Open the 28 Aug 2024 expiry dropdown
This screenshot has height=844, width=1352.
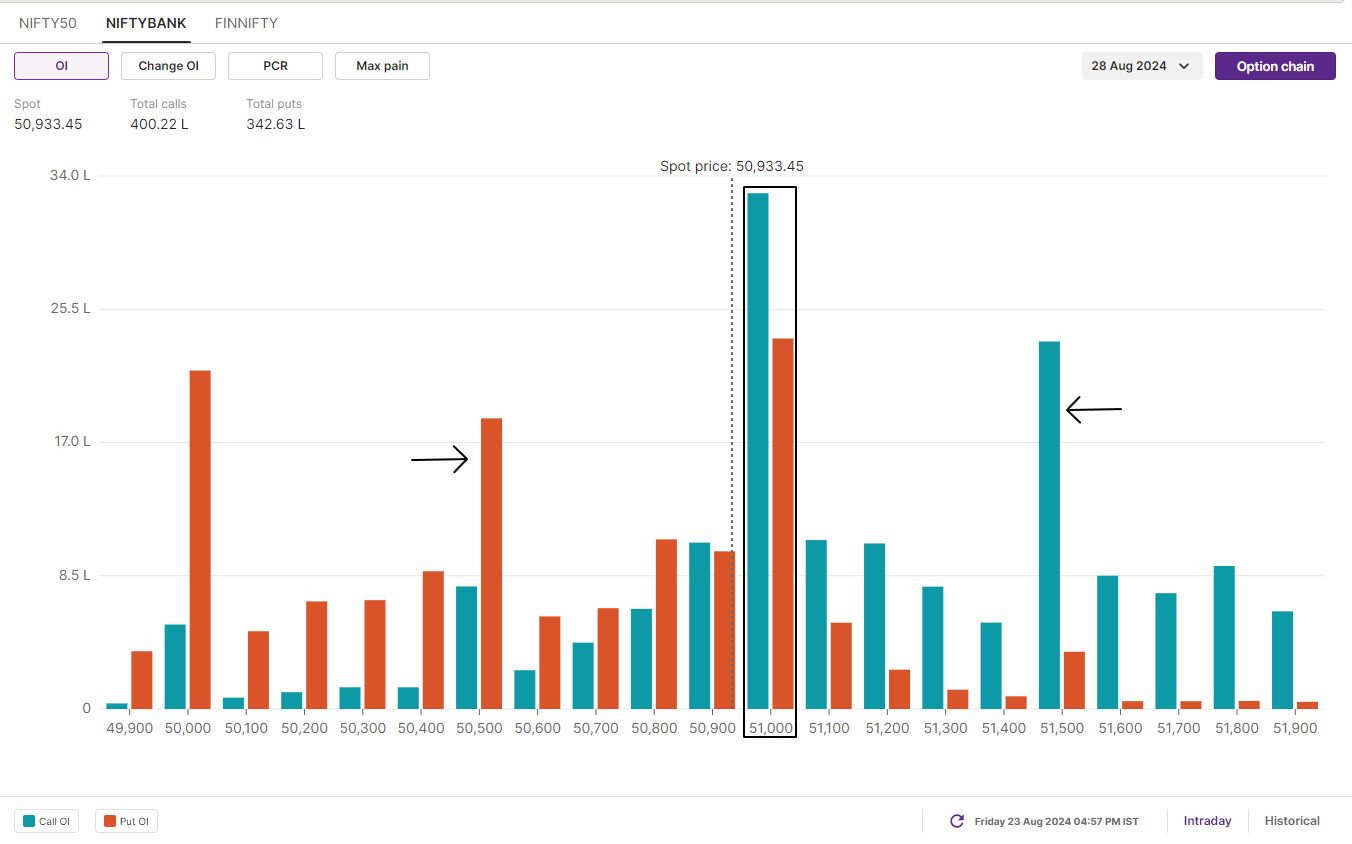tap(1142, 66)
